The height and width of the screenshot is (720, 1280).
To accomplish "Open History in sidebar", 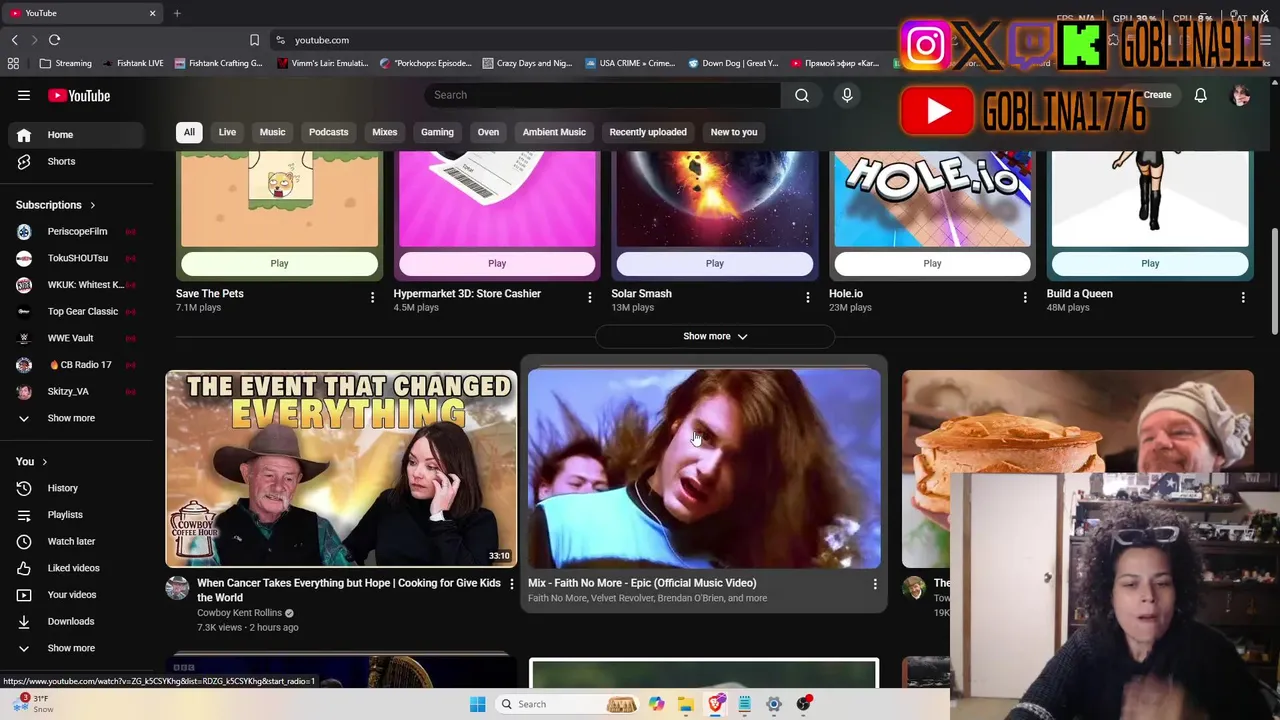I will 76,488.
